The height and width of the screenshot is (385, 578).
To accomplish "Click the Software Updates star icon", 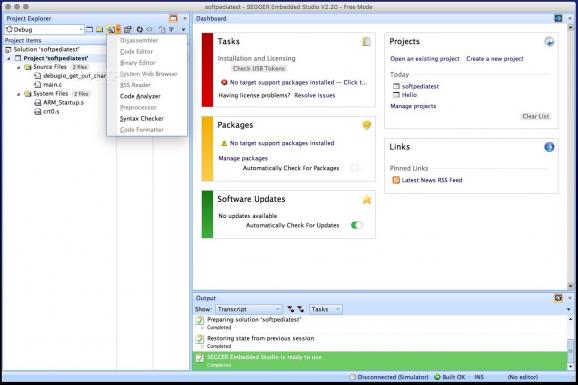I will pos(366,200).
